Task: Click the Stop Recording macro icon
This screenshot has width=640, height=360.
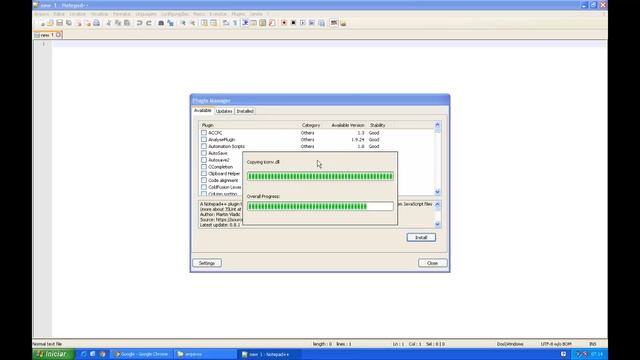Action: tap(293, 23)
